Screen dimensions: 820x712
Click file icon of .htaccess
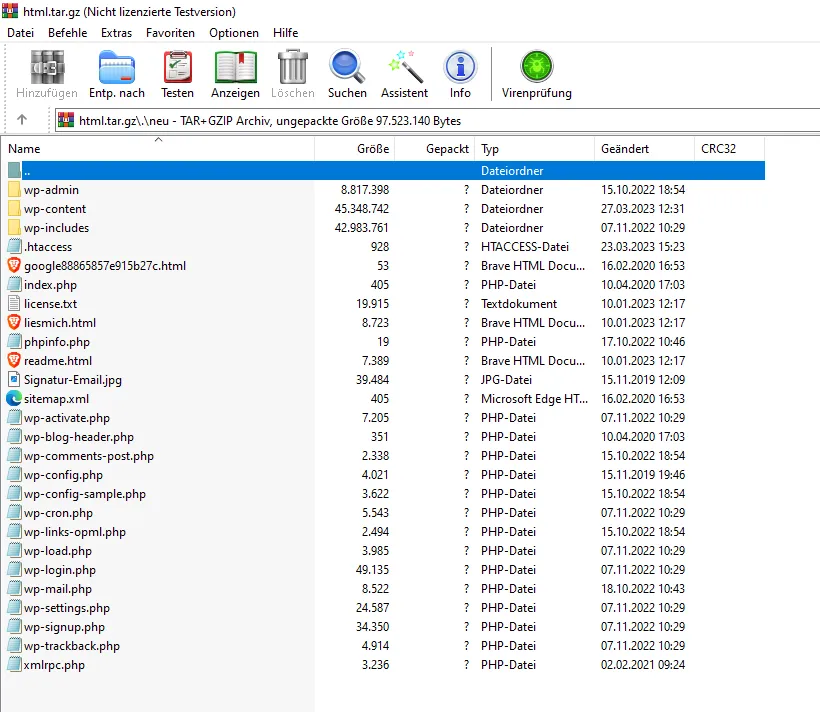15,246
